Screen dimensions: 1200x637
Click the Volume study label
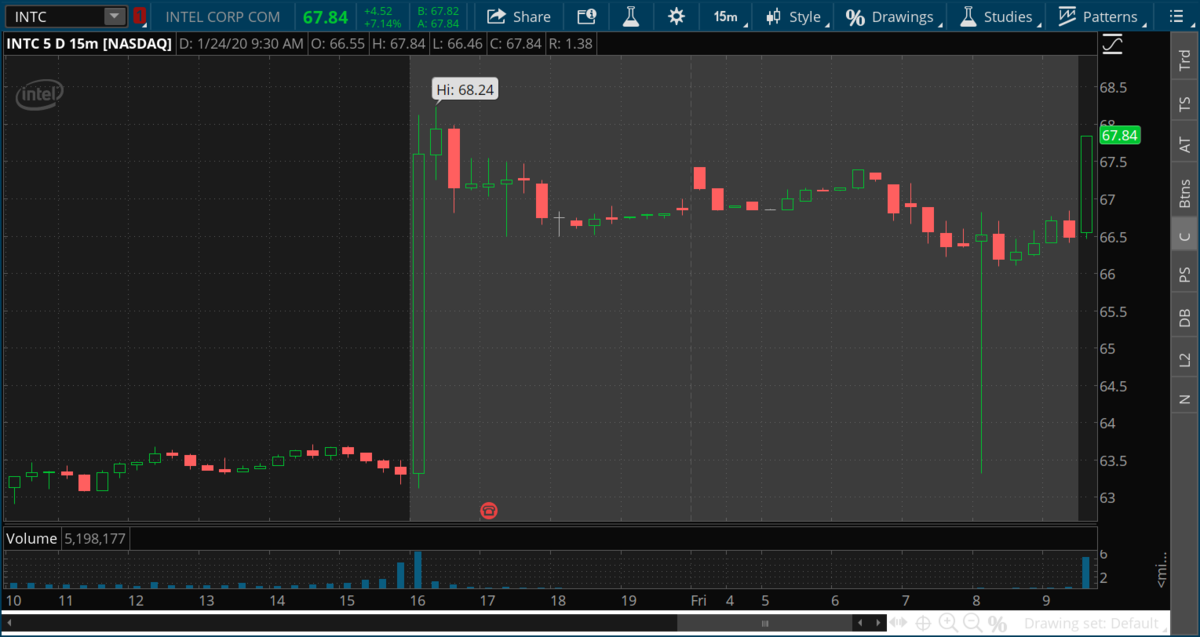tap(31, 538)
